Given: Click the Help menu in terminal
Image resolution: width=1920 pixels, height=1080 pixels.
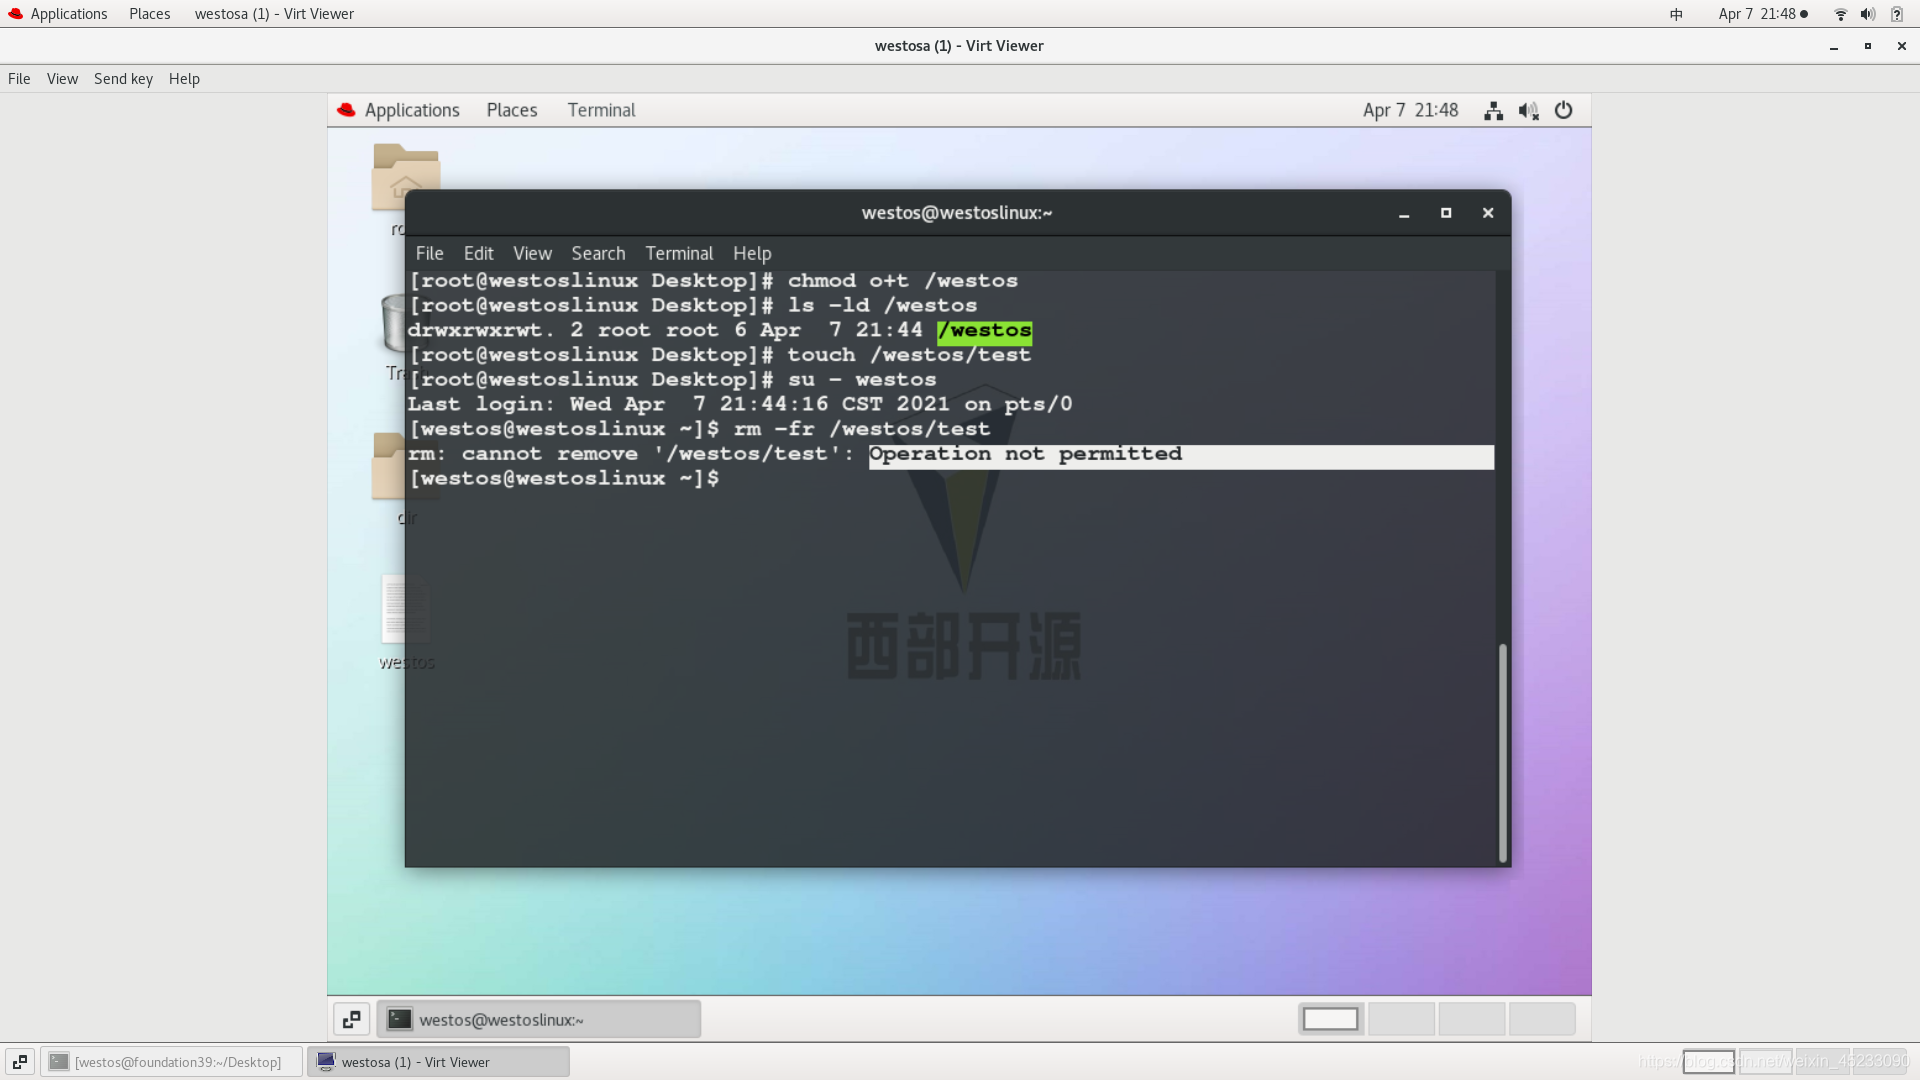Looking at the screenshot, I should pos(753,252).
